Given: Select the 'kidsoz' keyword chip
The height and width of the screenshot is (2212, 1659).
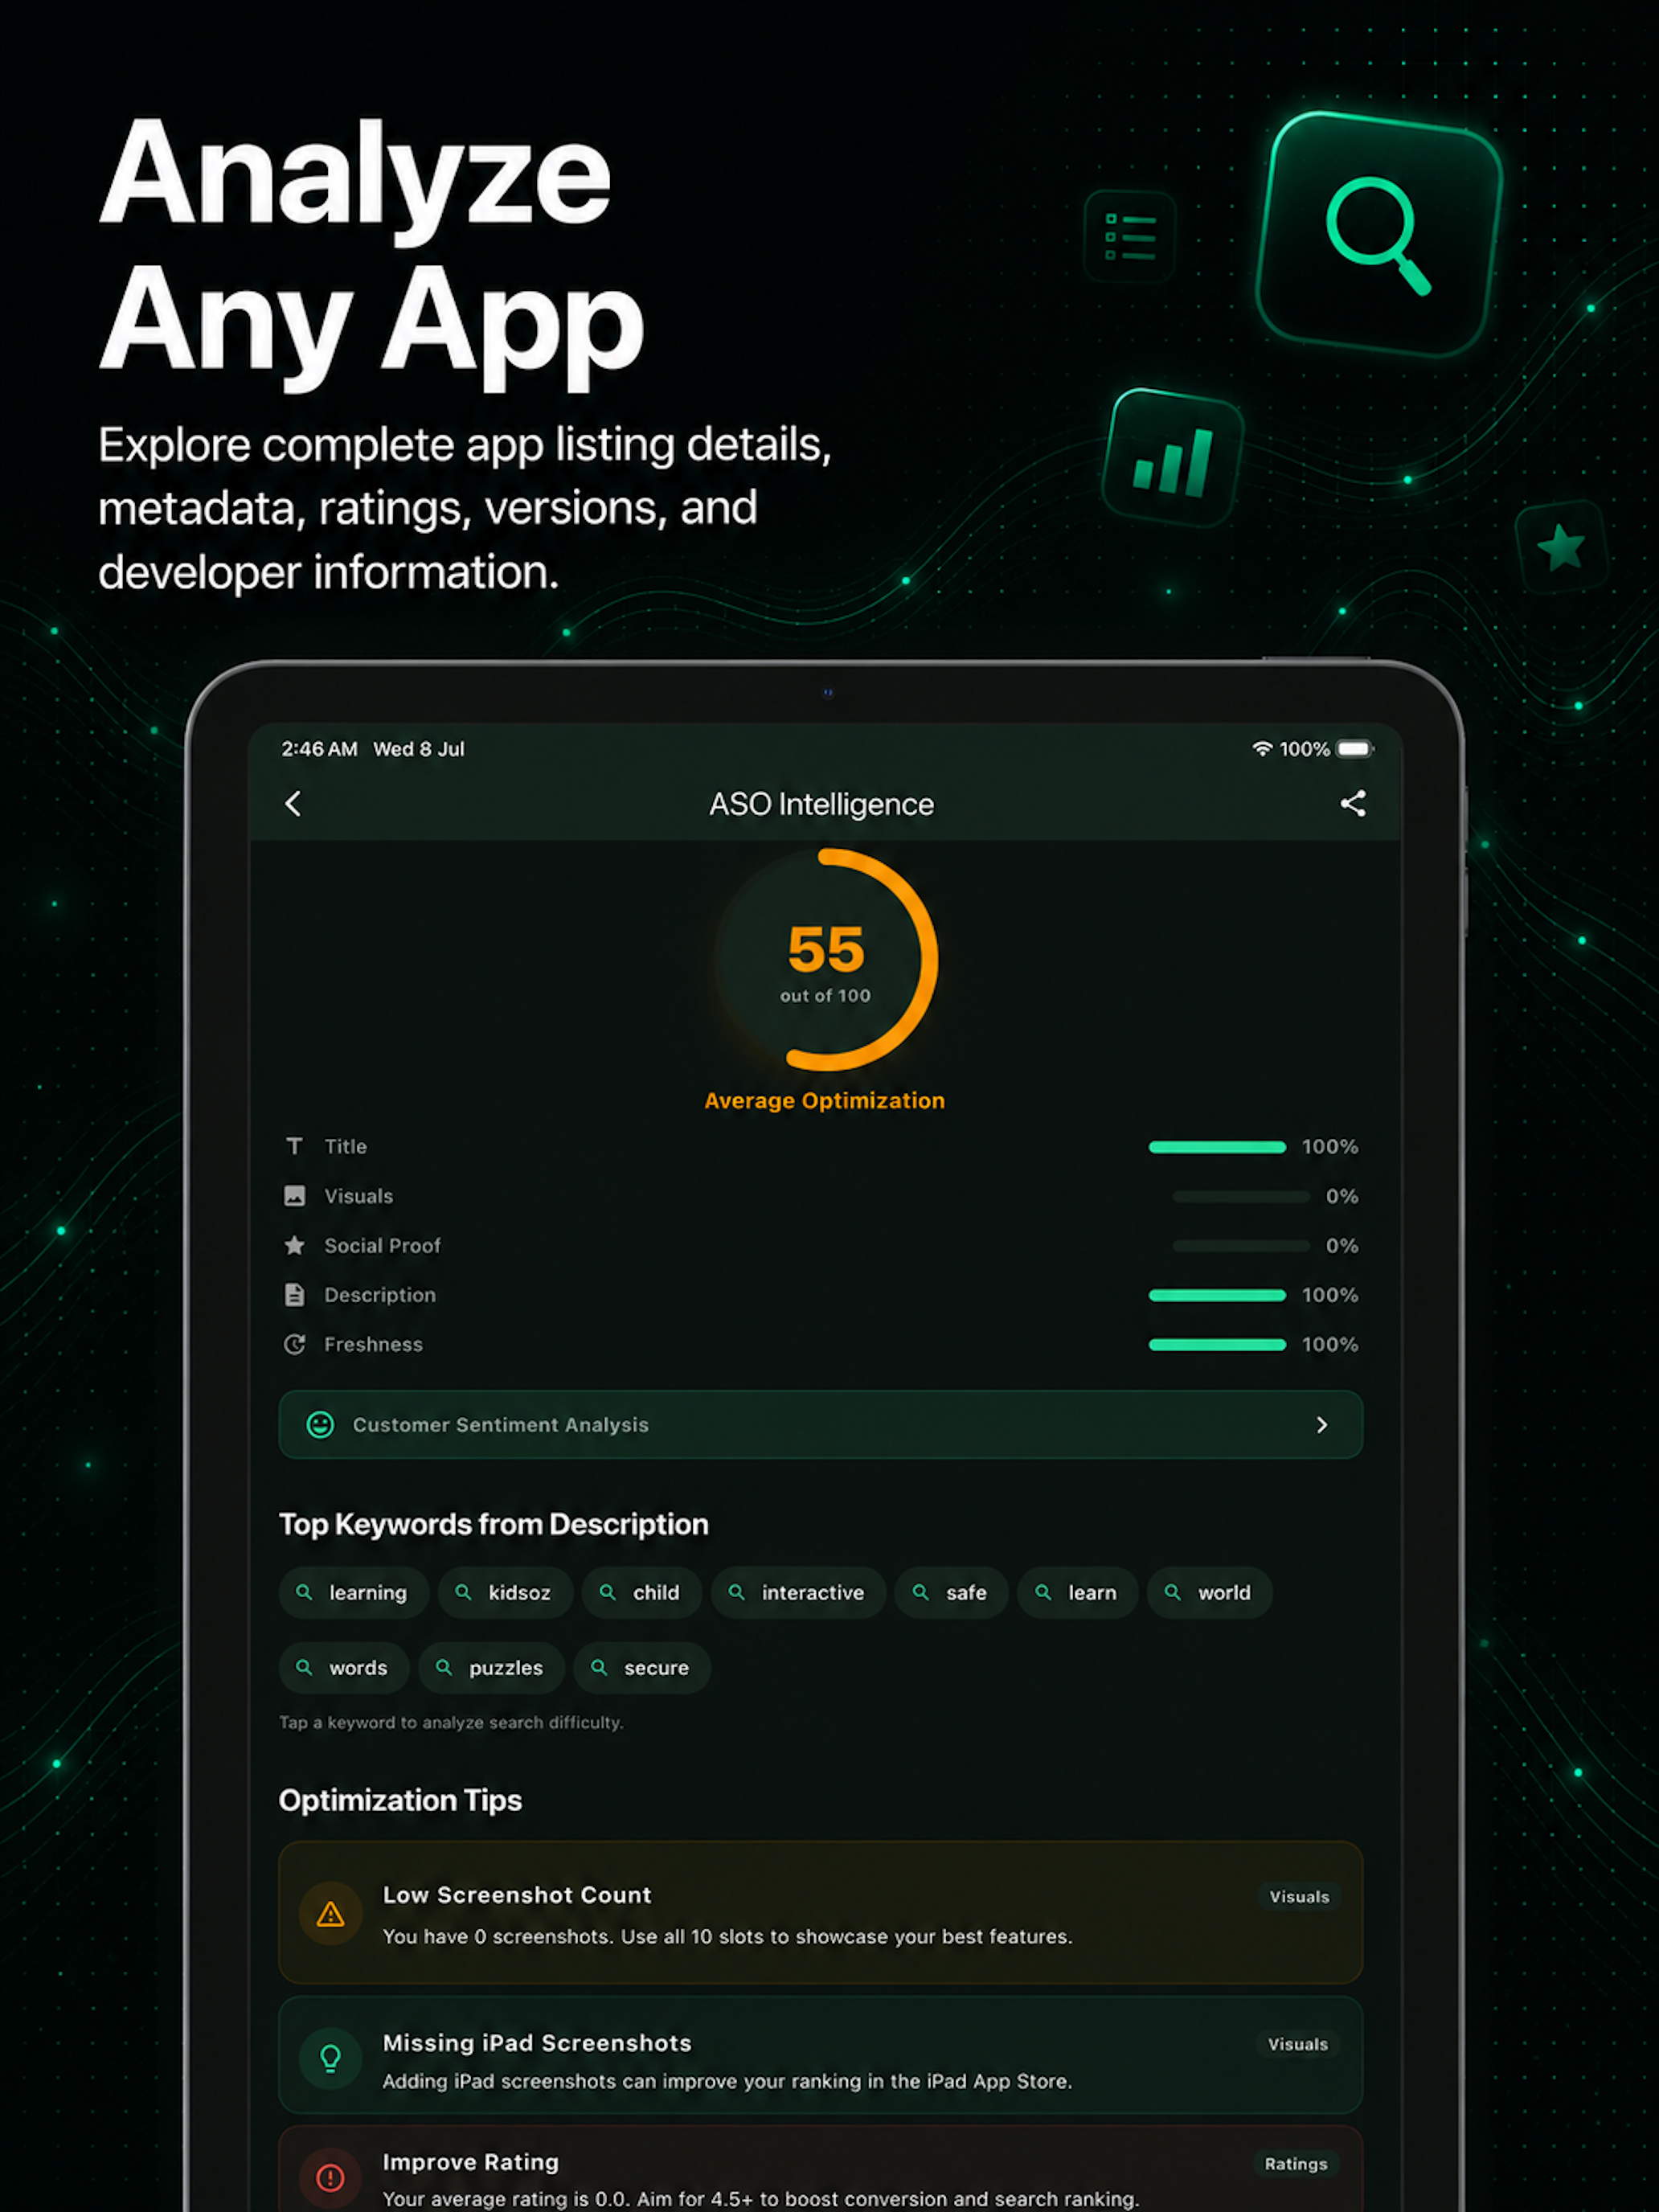Looking at the screenshot, I should (x=506, y=1592).
